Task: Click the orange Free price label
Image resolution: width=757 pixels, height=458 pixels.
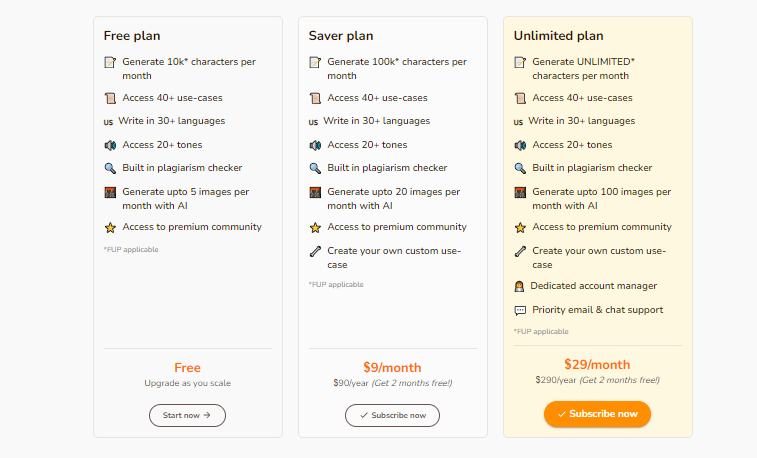Action: point(187,367)
